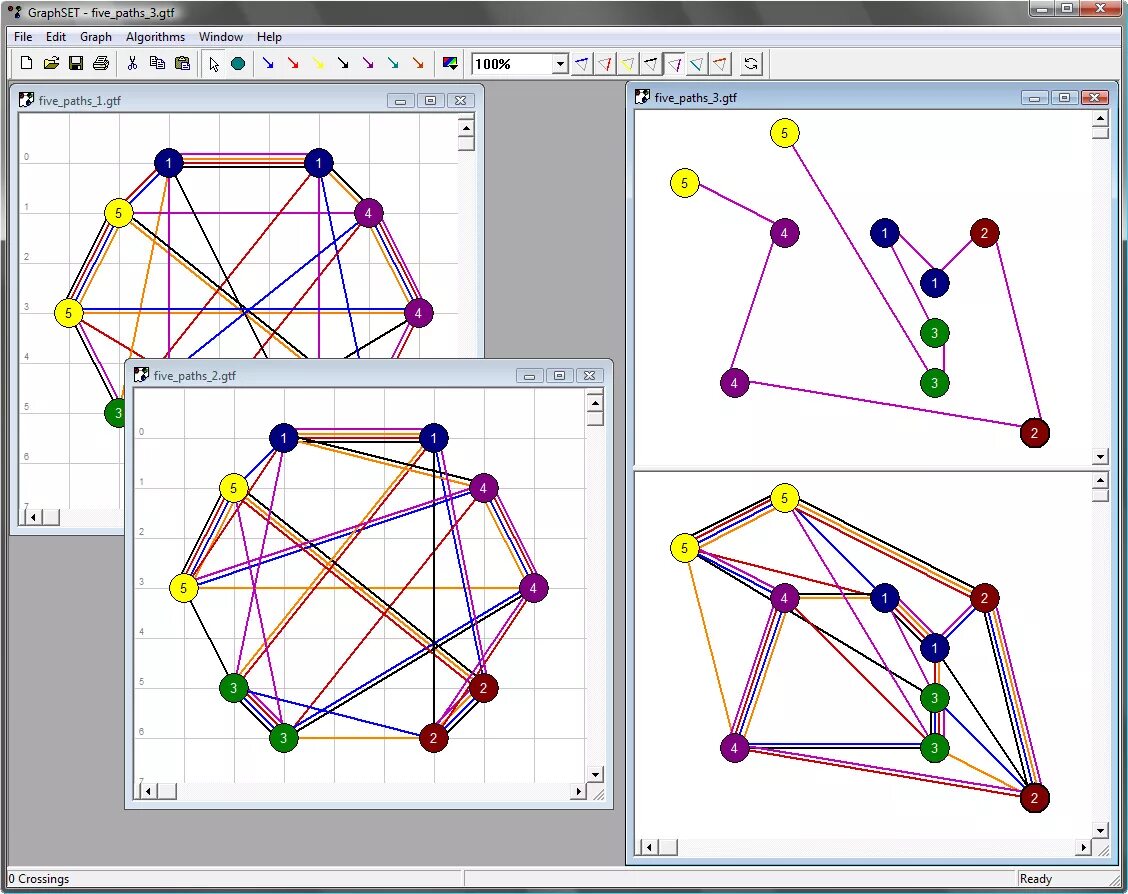Click the five_paths_1.gtf window document icon

point(27,100)
